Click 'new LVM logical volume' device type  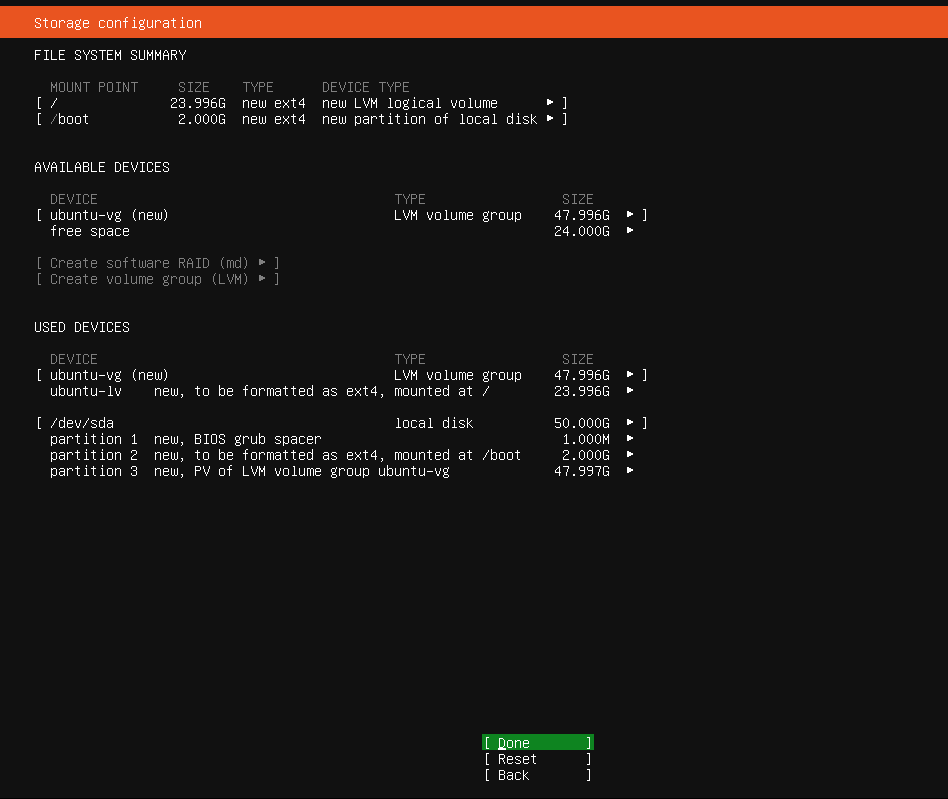pyautogui.click(x=410, y=103)
